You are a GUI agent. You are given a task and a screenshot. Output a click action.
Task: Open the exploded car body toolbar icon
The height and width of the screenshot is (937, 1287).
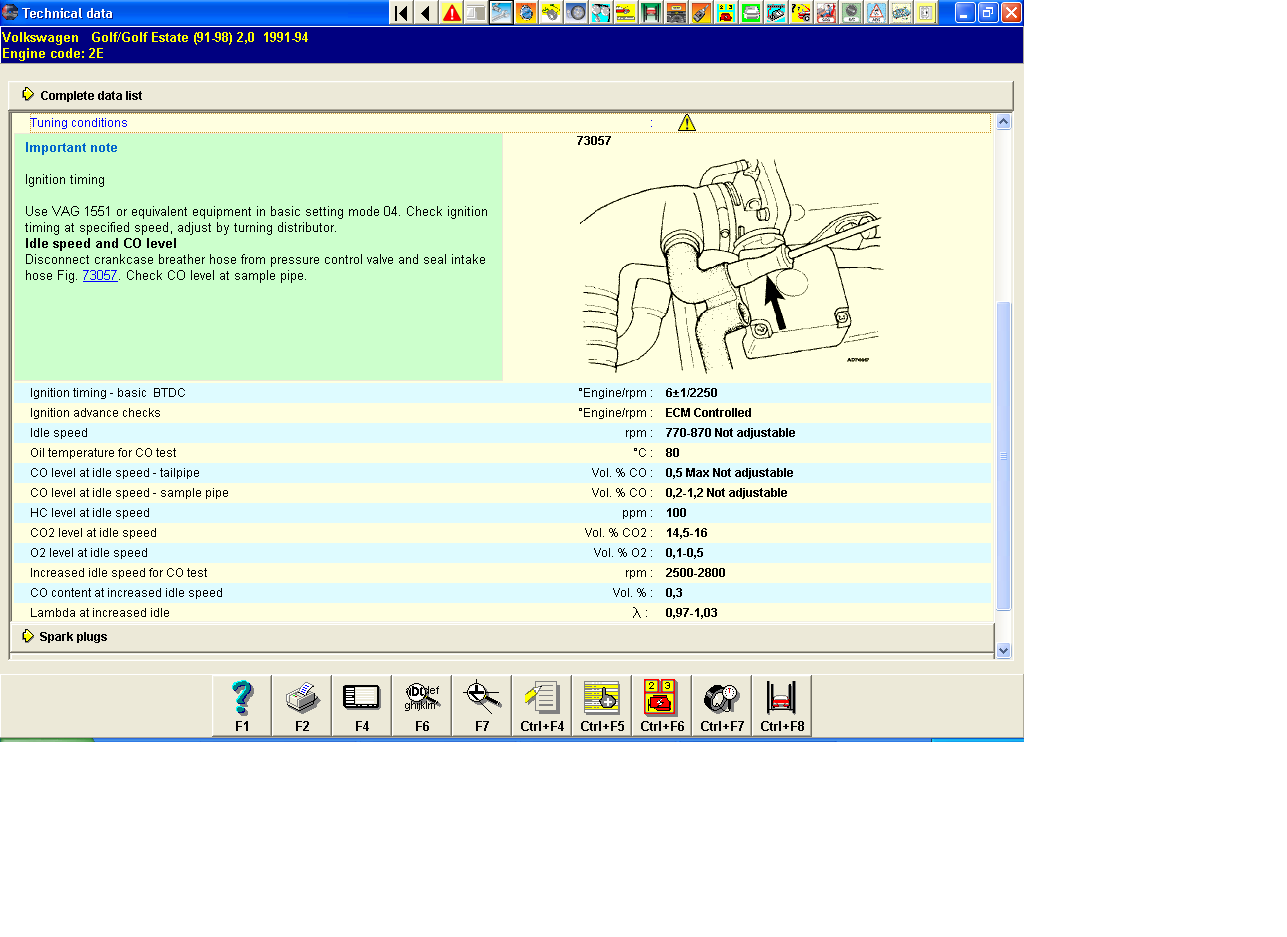(x=901, y=13)
